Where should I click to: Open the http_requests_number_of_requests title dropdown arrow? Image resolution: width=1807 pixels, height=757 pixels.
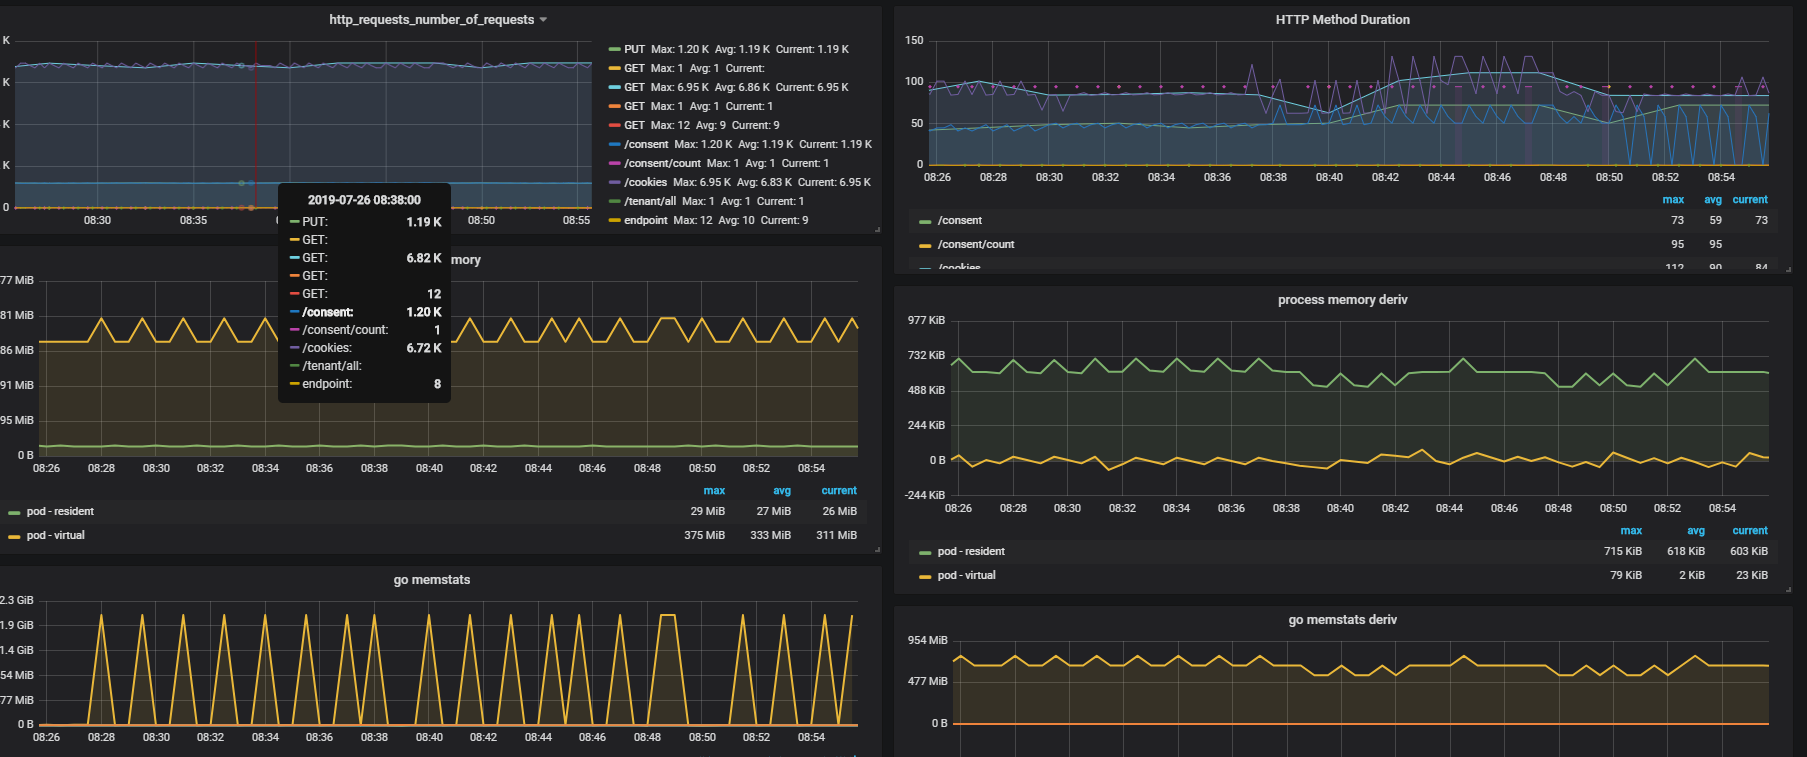(x=543, y=20)
